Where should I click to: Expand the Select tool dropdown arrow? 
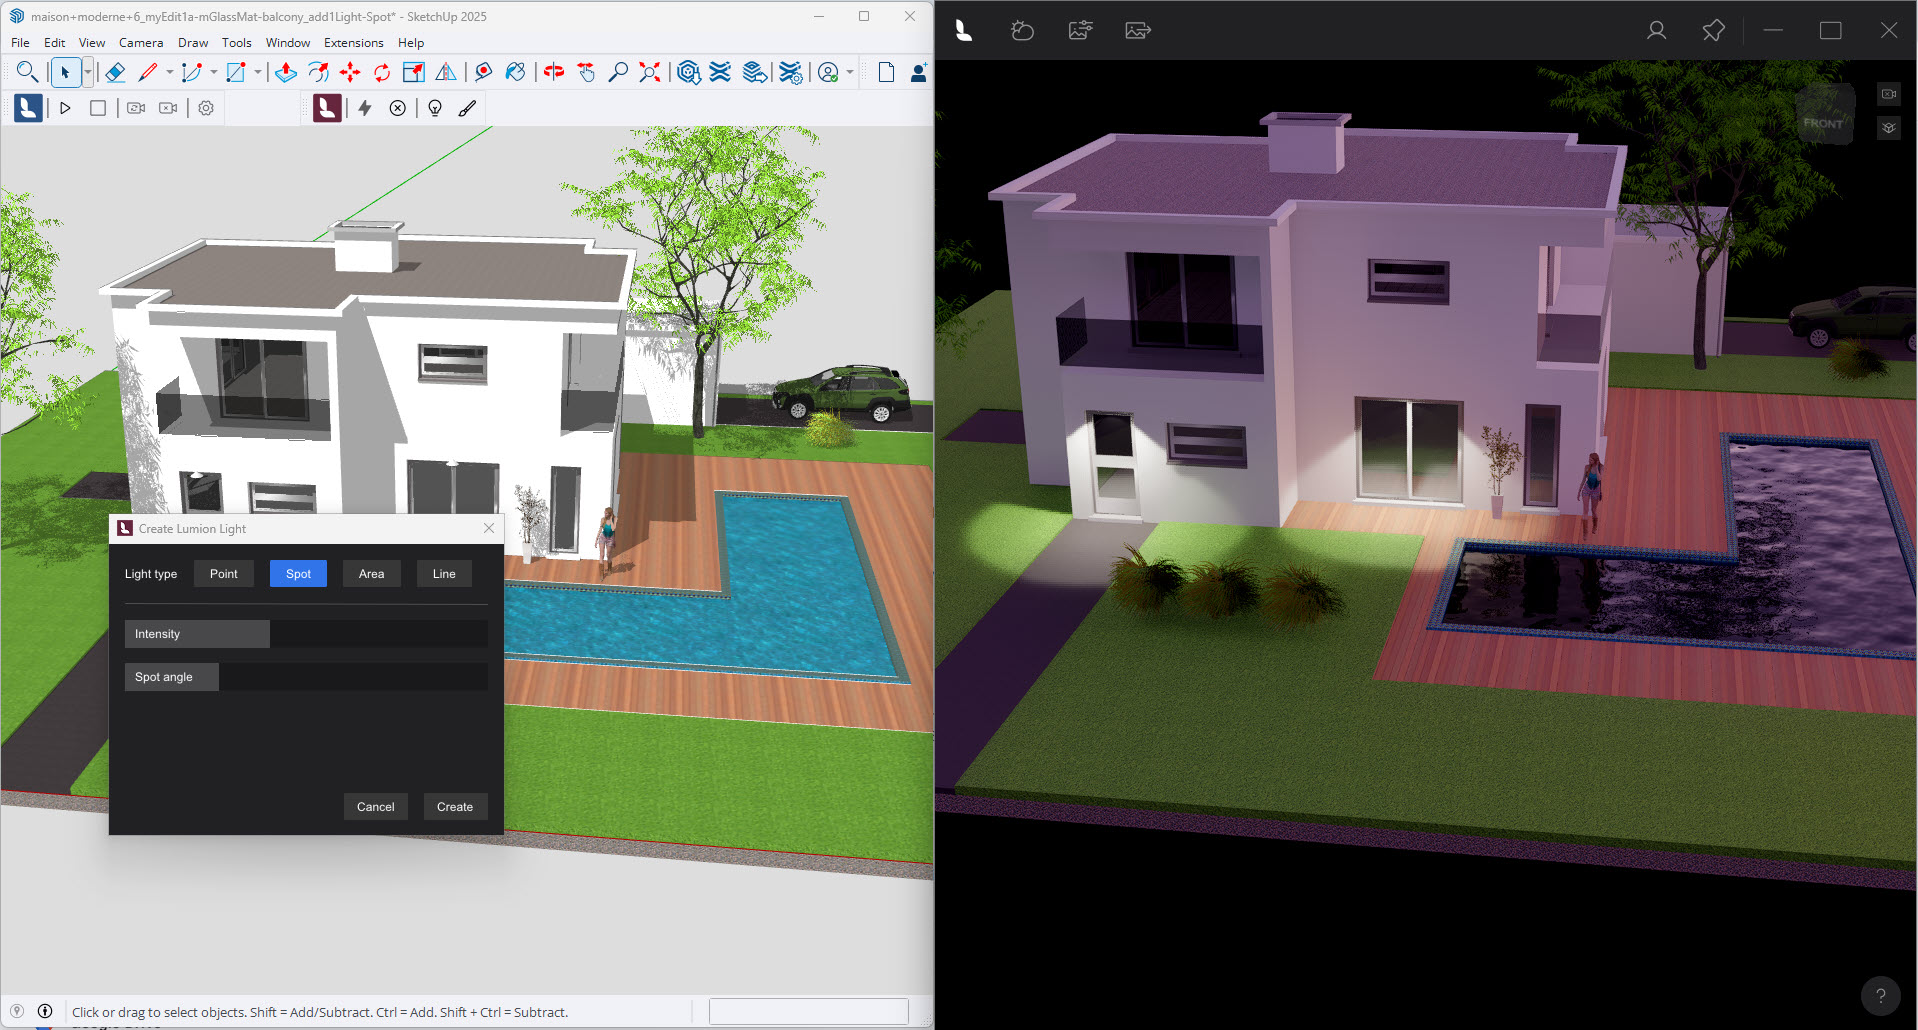tap(88, 72)
